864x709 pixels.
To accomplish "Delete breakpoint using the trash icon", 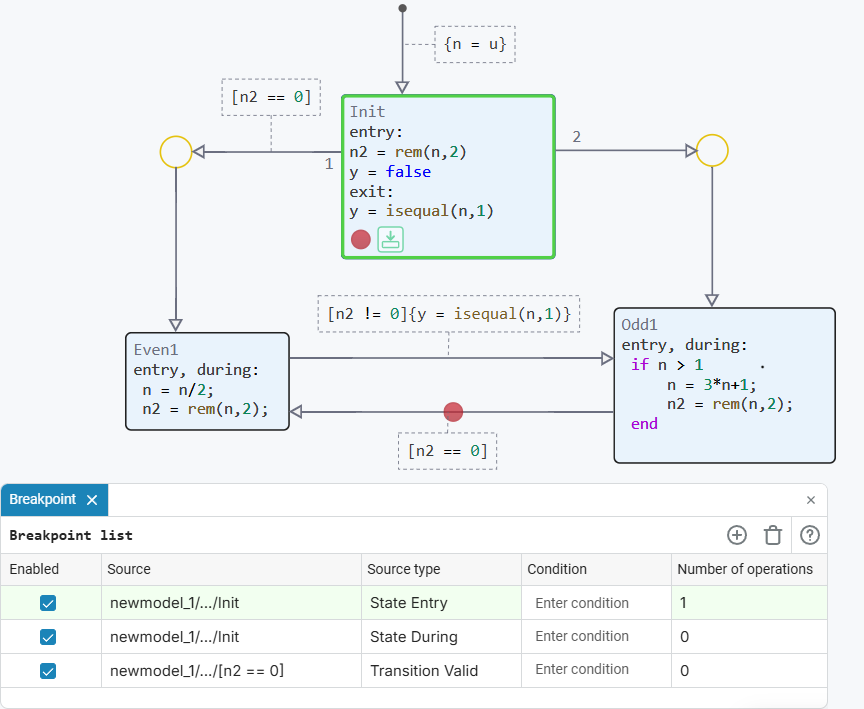I will (773, 535).
